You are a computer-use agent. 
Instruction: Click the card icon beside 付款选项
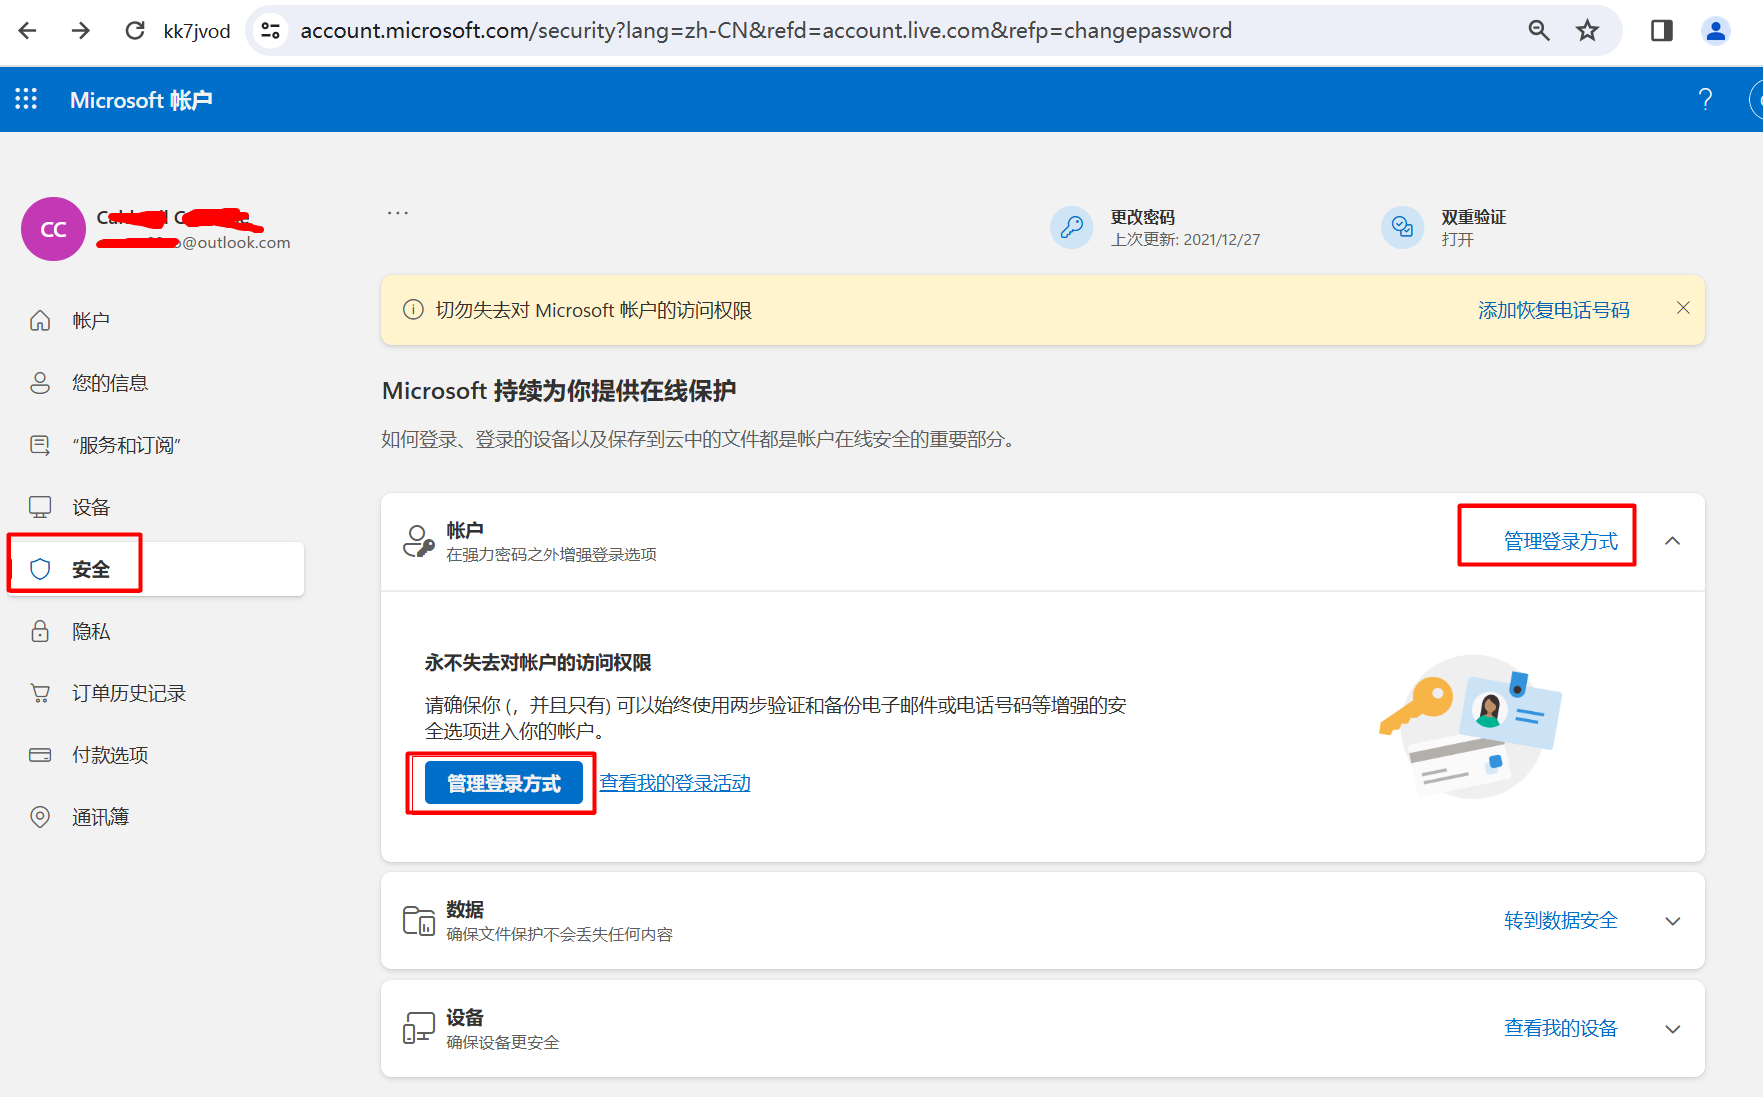pos(40,755)
